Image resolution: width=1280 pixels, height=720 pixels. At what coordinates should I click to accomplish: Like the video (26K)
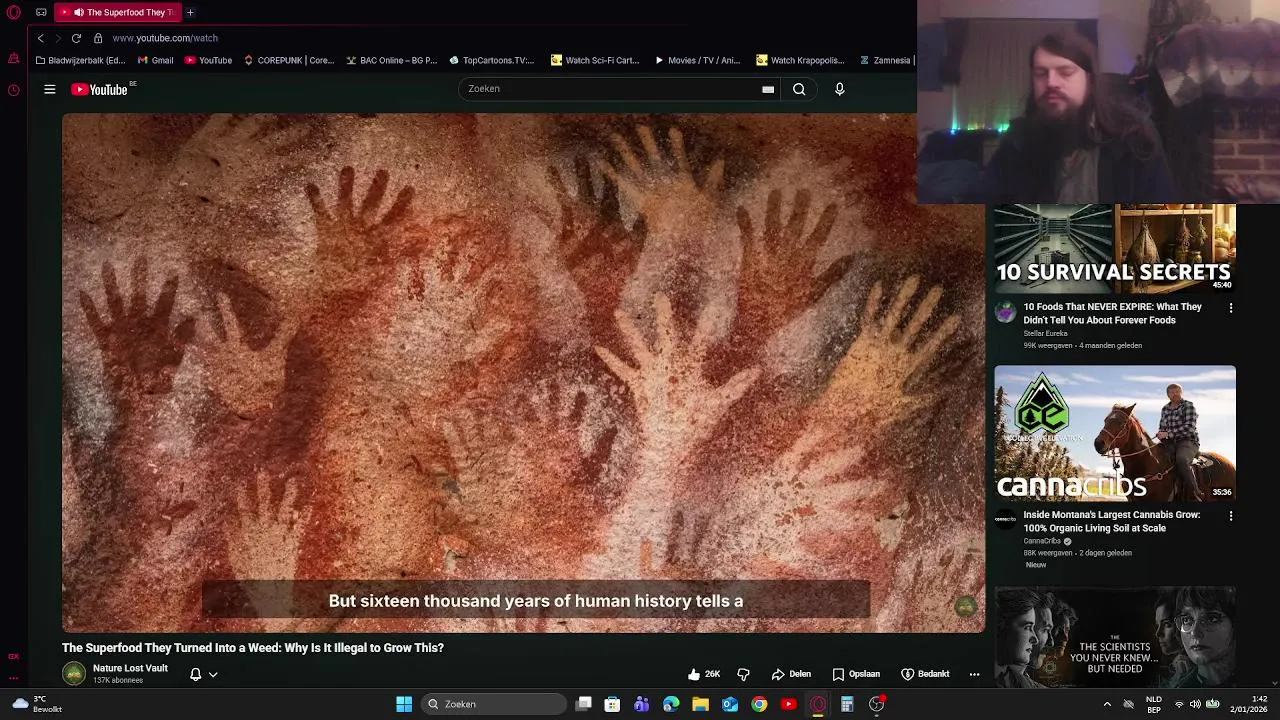(x=704, y=674)
